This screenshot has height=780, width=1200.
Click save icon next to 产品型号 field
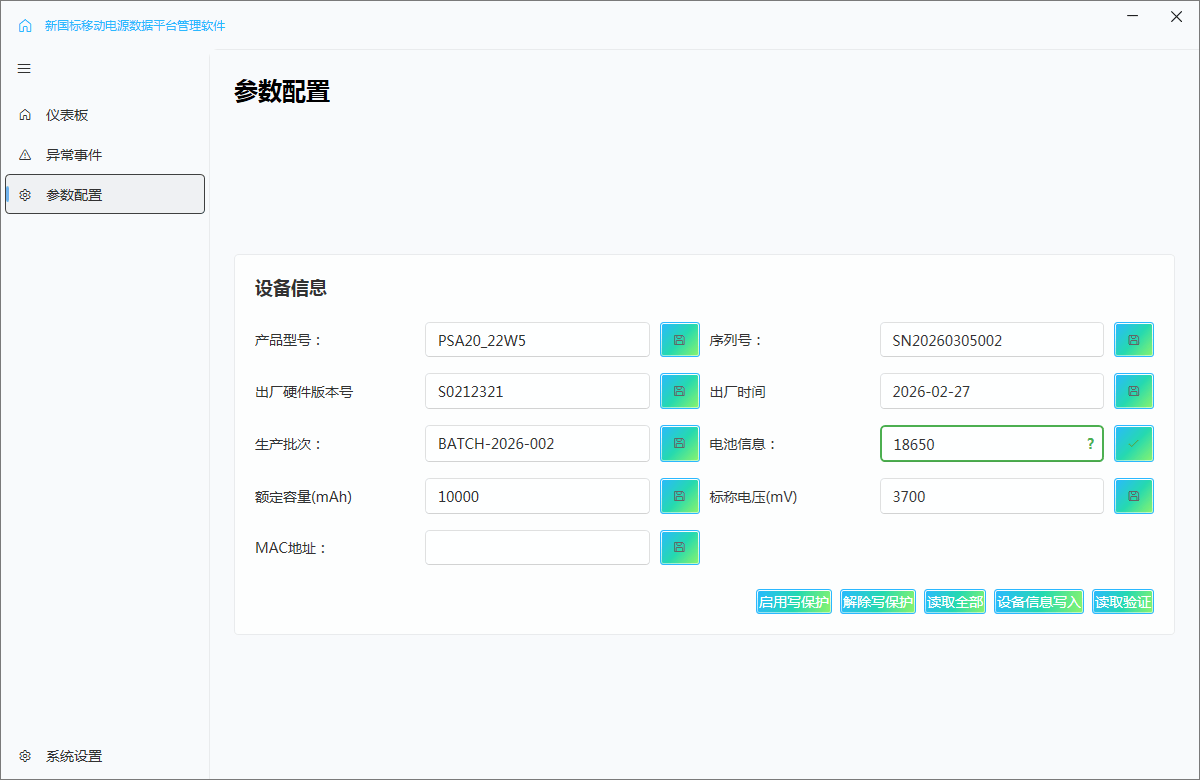click(x=679, y=340)
